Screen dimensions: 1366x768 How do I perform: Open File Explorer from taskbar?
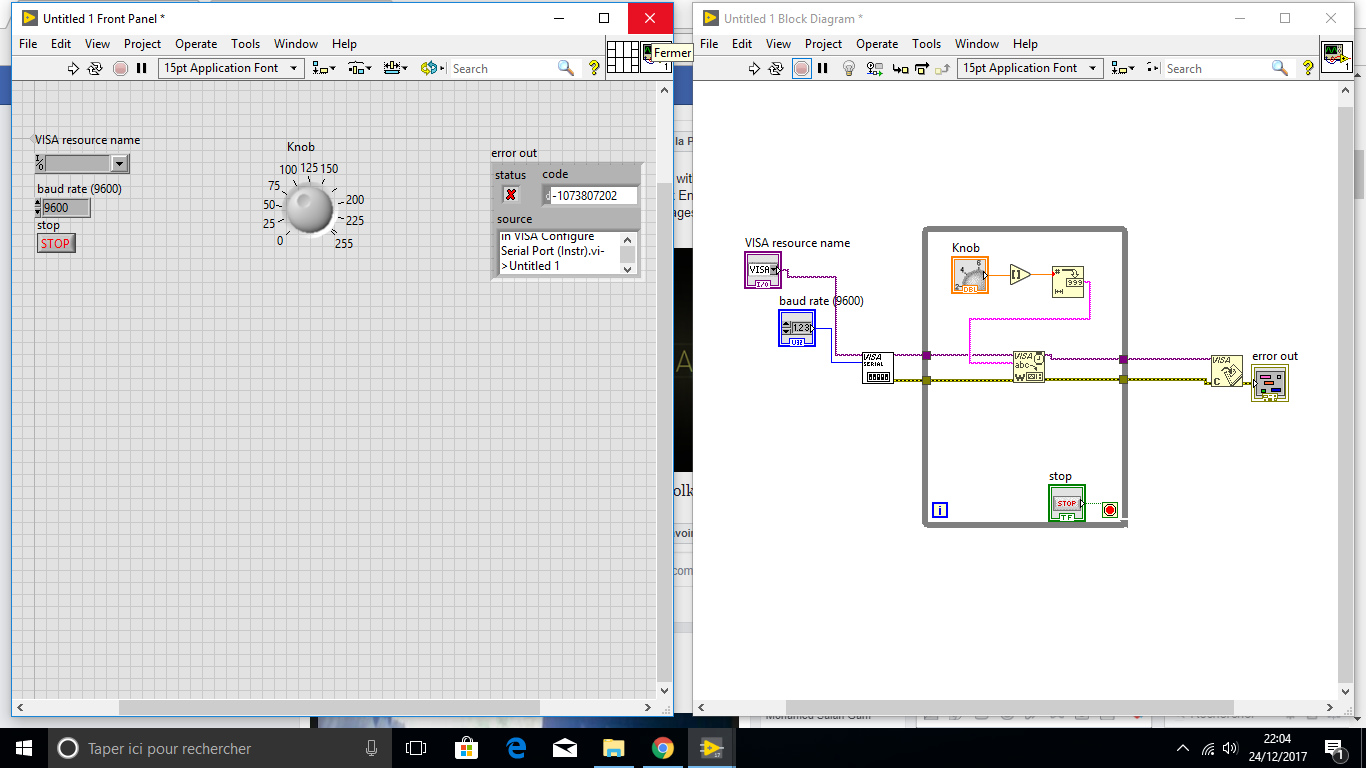click(x=613, y=748)
